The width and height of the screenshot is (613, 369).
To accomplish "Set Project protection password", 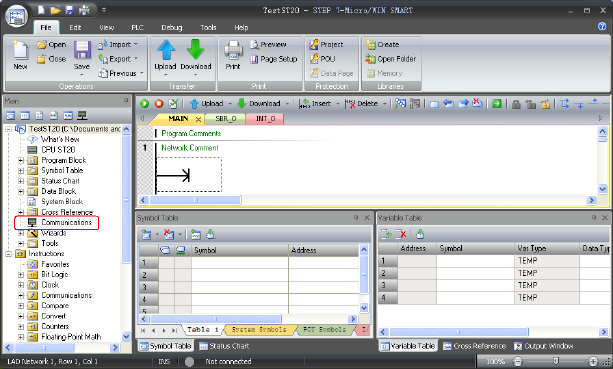I will pos(326,45).
